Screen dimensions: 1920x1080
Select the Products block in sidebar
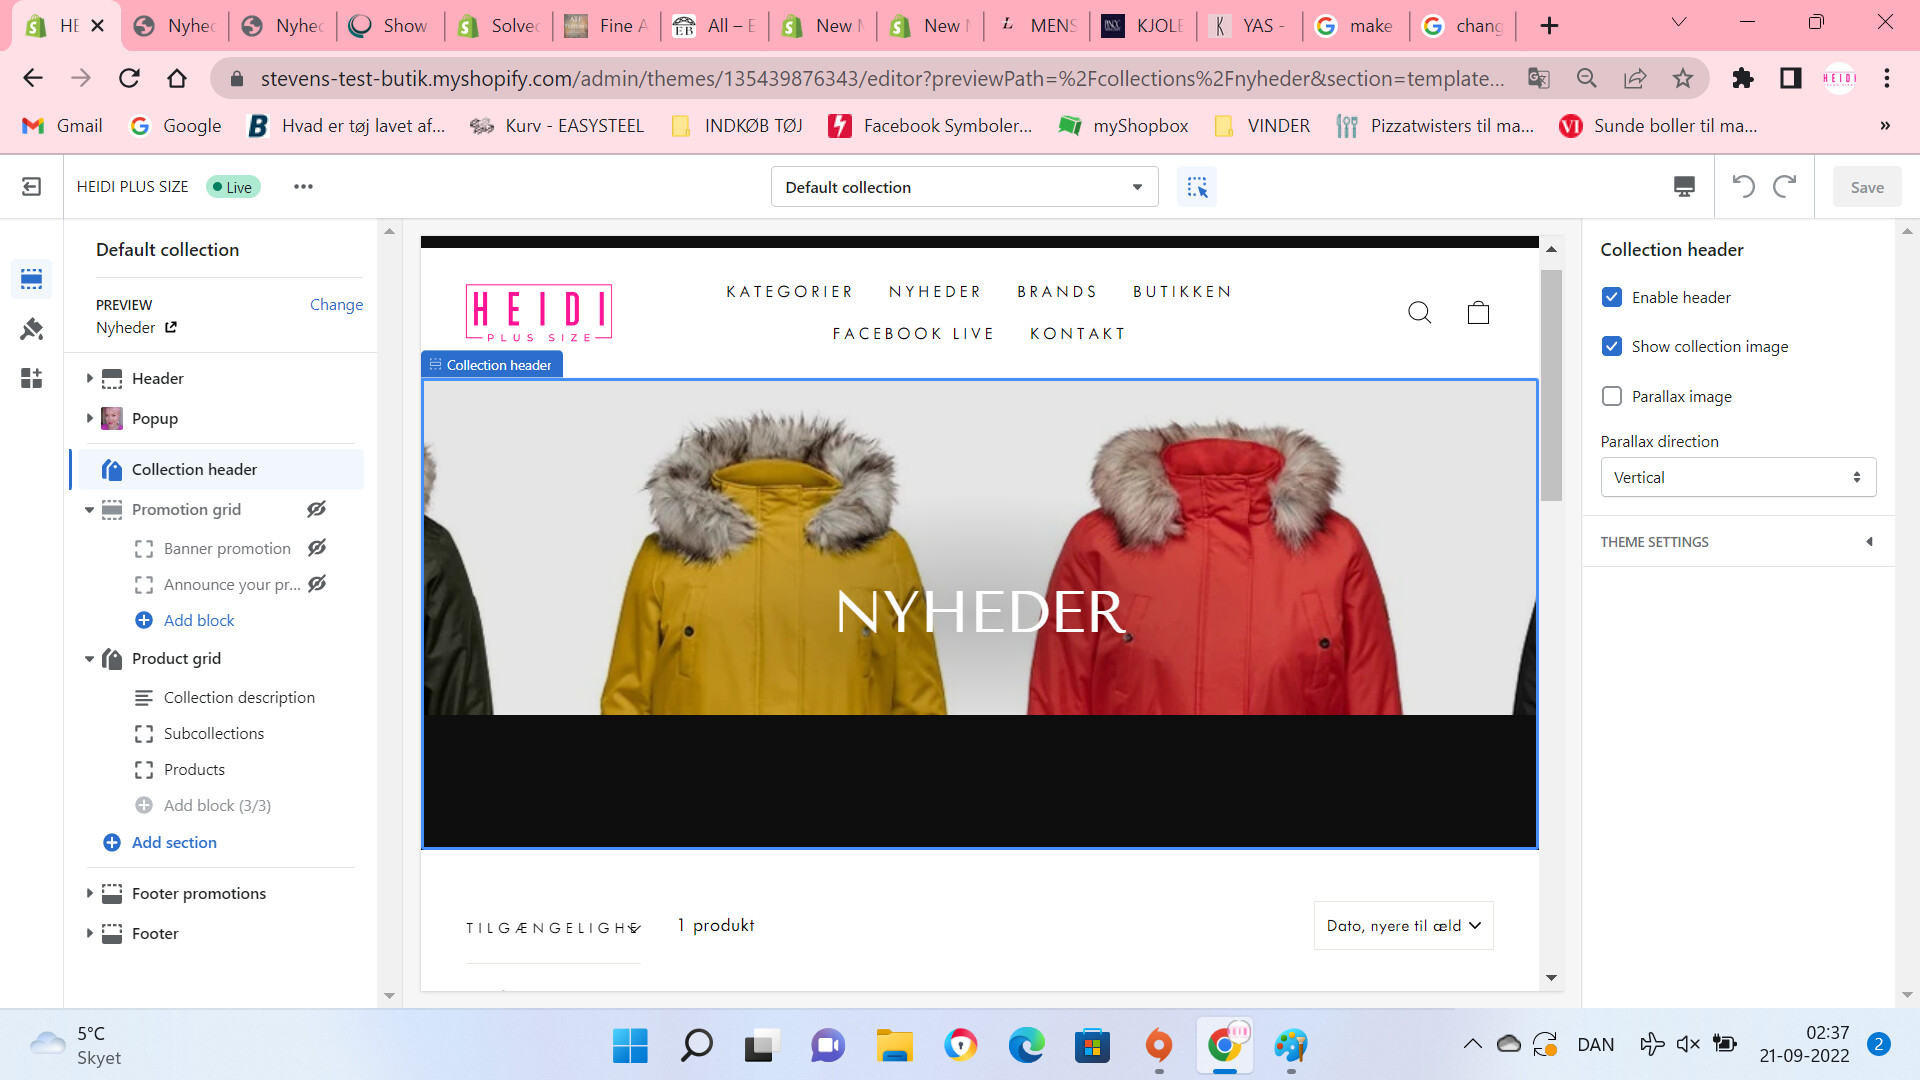click(194, 769)
